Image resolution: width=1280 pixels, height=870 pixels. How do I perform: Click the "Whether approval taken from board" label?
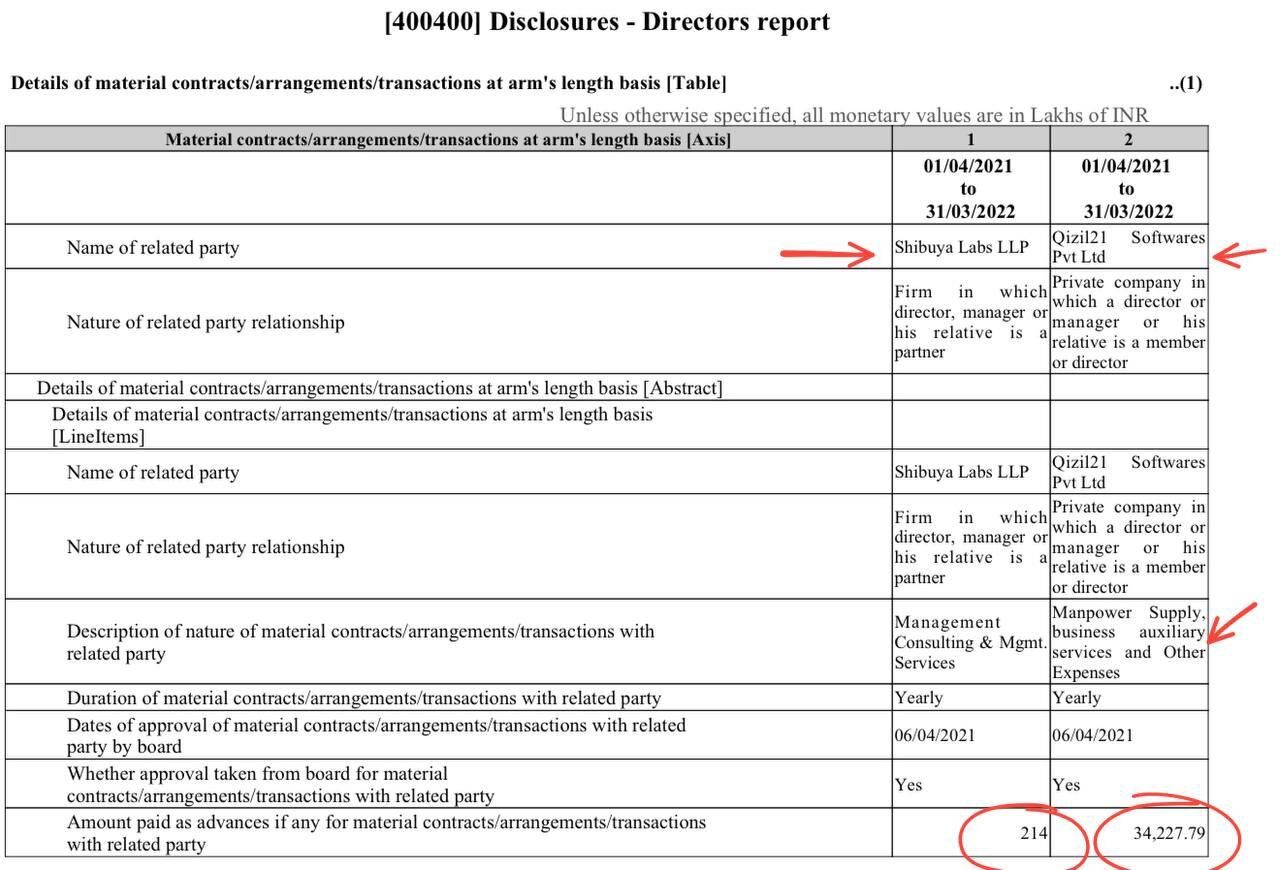tap(280, 785)
